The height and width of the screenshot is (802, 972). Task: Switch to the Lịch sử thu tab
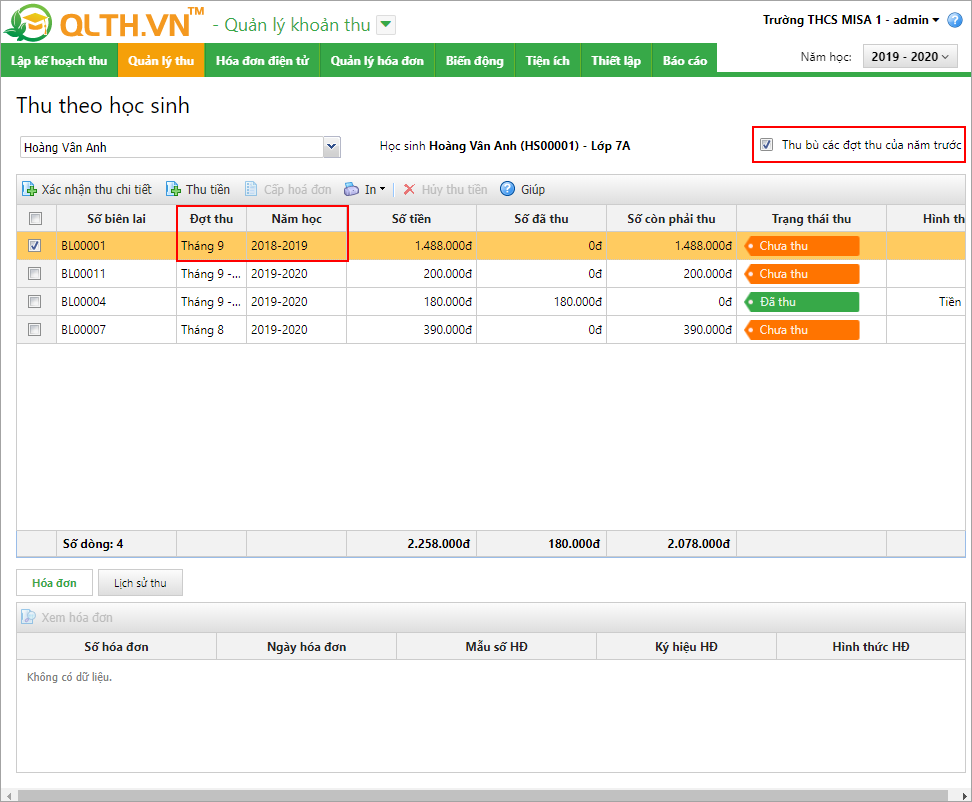tap(140, 583)
